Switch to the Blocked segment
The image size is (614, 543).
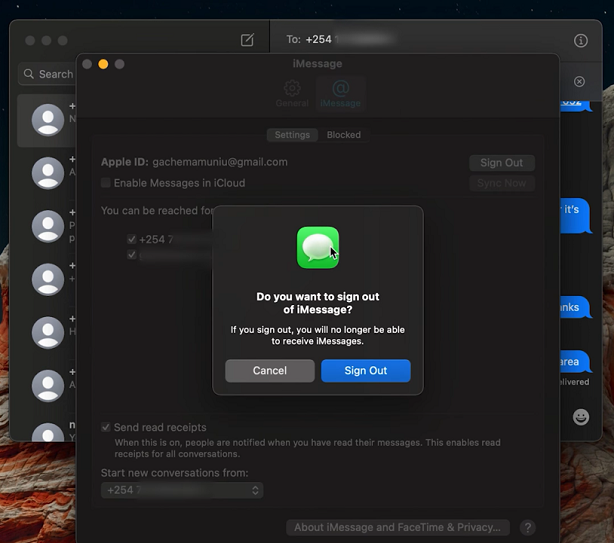pyautogui.click(x=344, y=135)
